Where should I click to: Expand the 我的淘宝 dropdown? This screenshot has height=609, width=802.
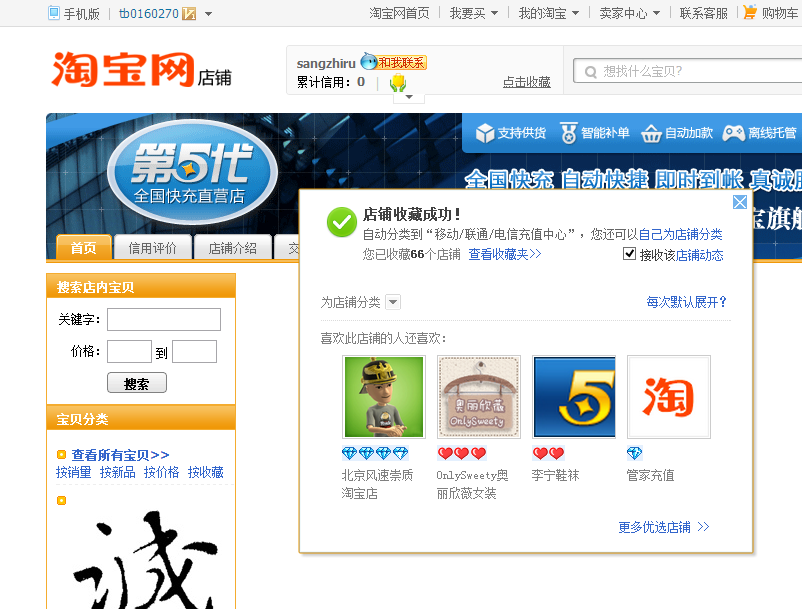pos(575,14)
